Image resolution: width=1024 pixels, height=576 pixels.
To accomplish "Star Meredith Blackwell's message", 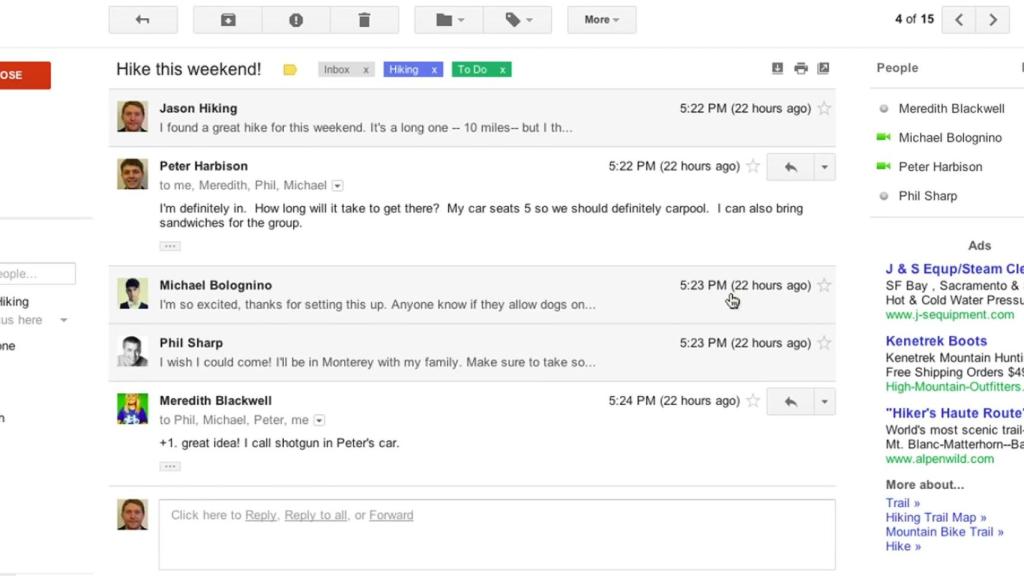I will [x=753, y=400].
